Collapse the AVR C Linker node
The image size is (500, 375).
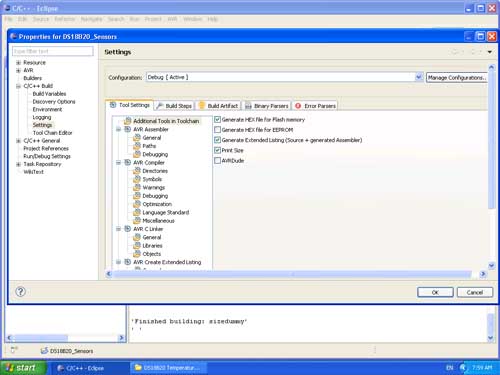(118, 229)
